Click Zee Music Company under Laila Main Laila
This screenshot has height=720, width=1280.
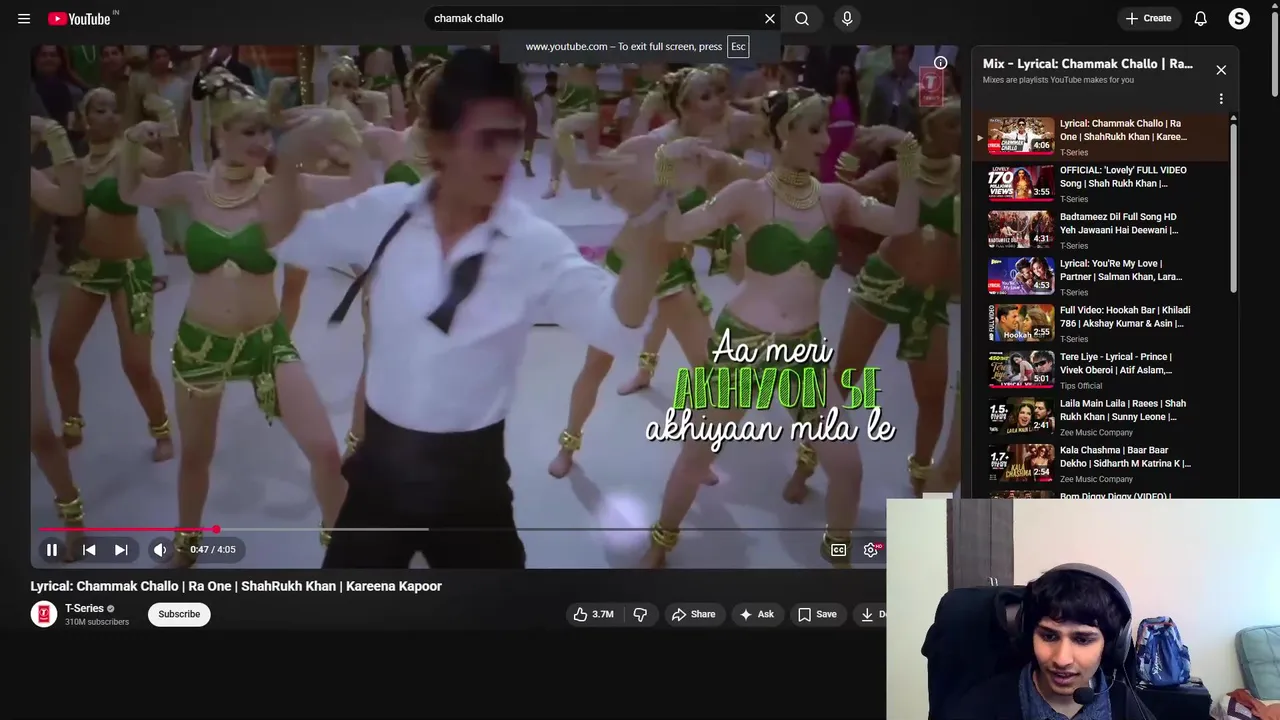pos(1096,433)
